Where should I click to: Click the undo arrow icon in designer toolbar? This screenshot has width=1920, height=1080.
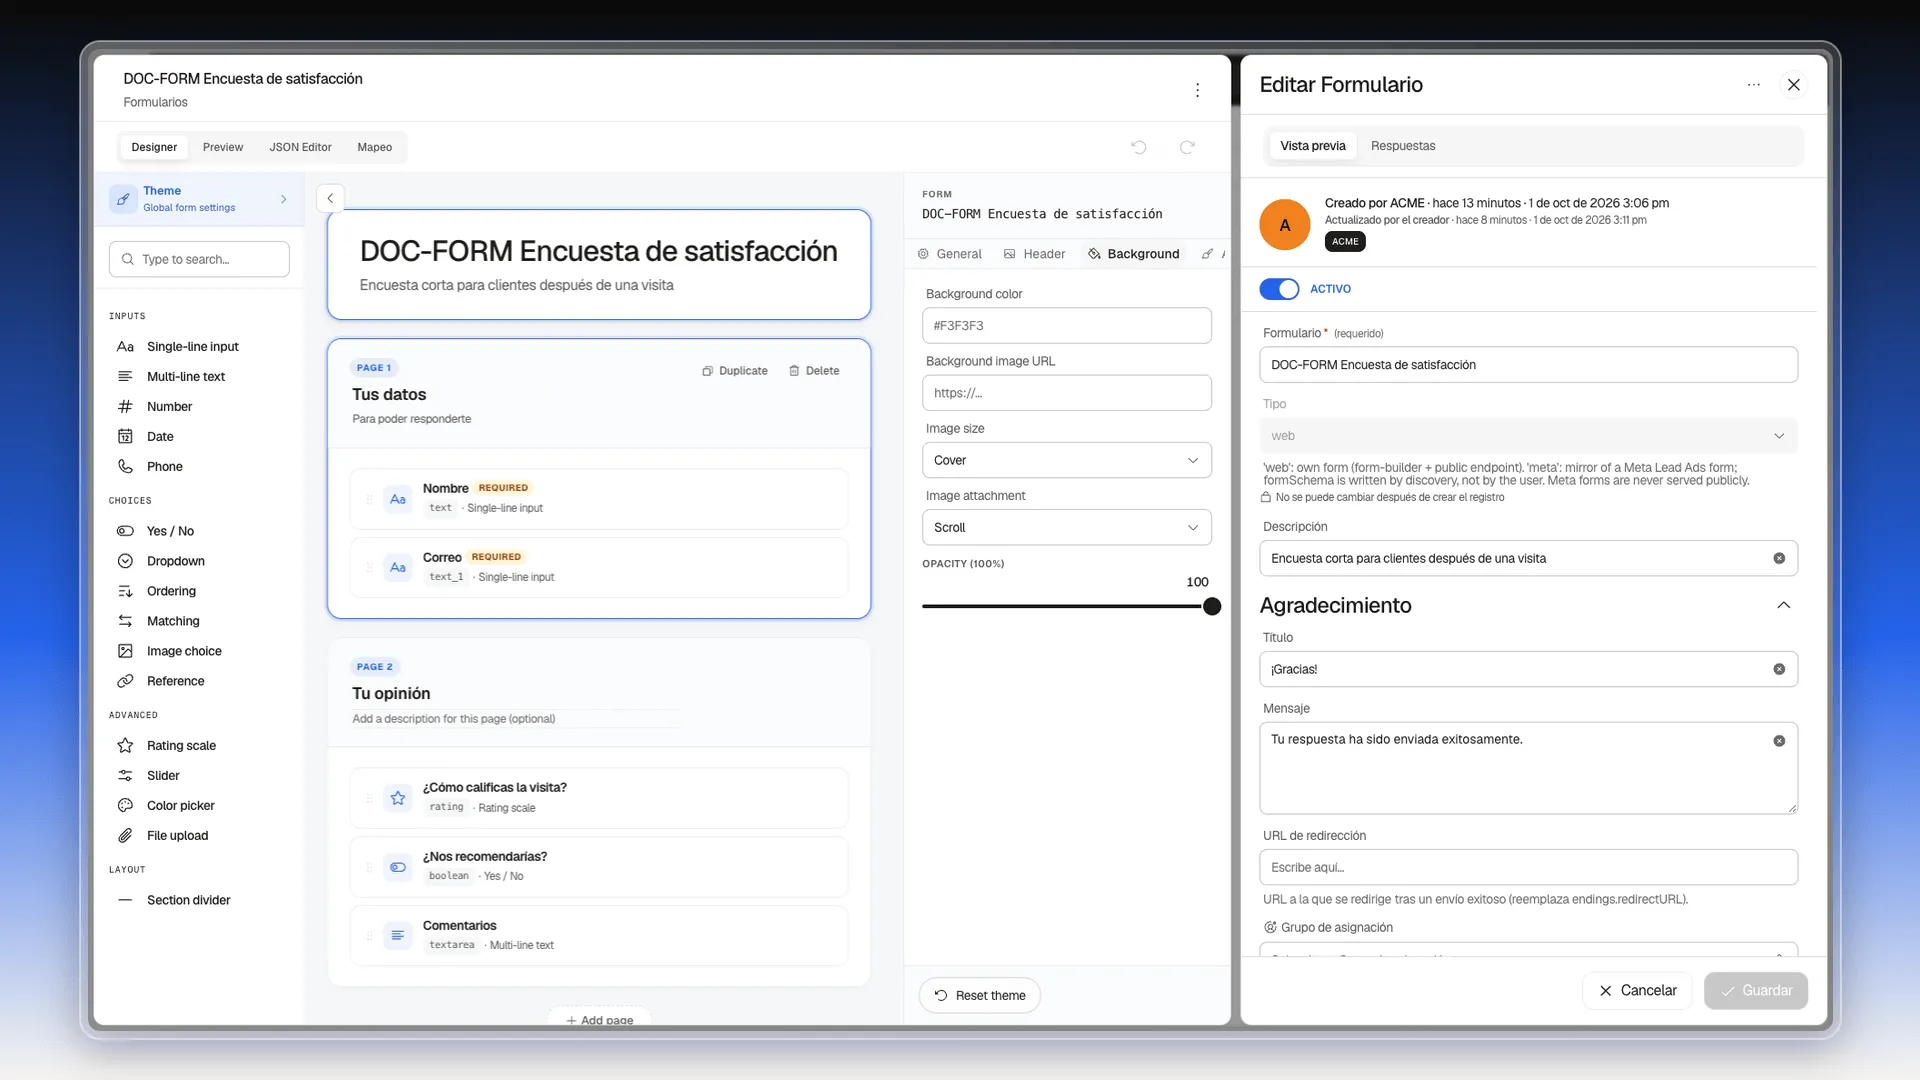pos(1138,147)
